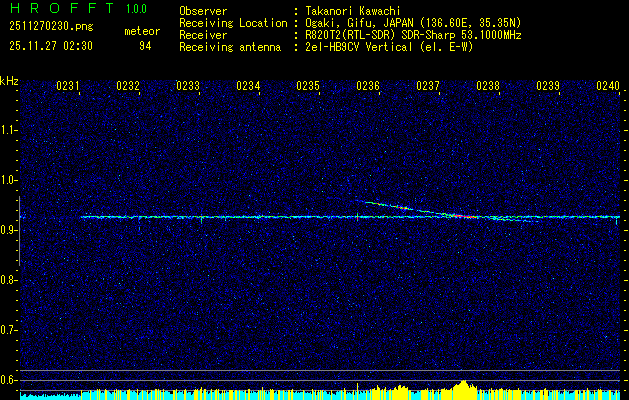Click the 0231 time marker
Image resolution: width=629 pixels, height=400 pixels.
[x=67, y=85]
